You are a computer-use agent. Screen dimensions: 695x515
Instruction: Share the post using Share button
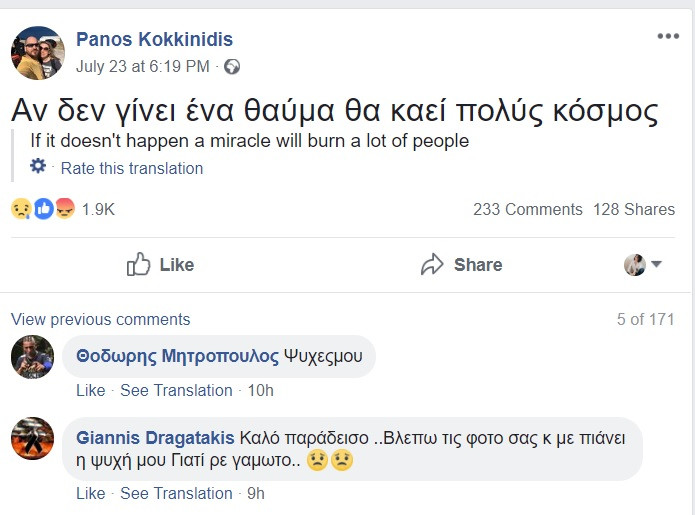[x=461, y=265]
